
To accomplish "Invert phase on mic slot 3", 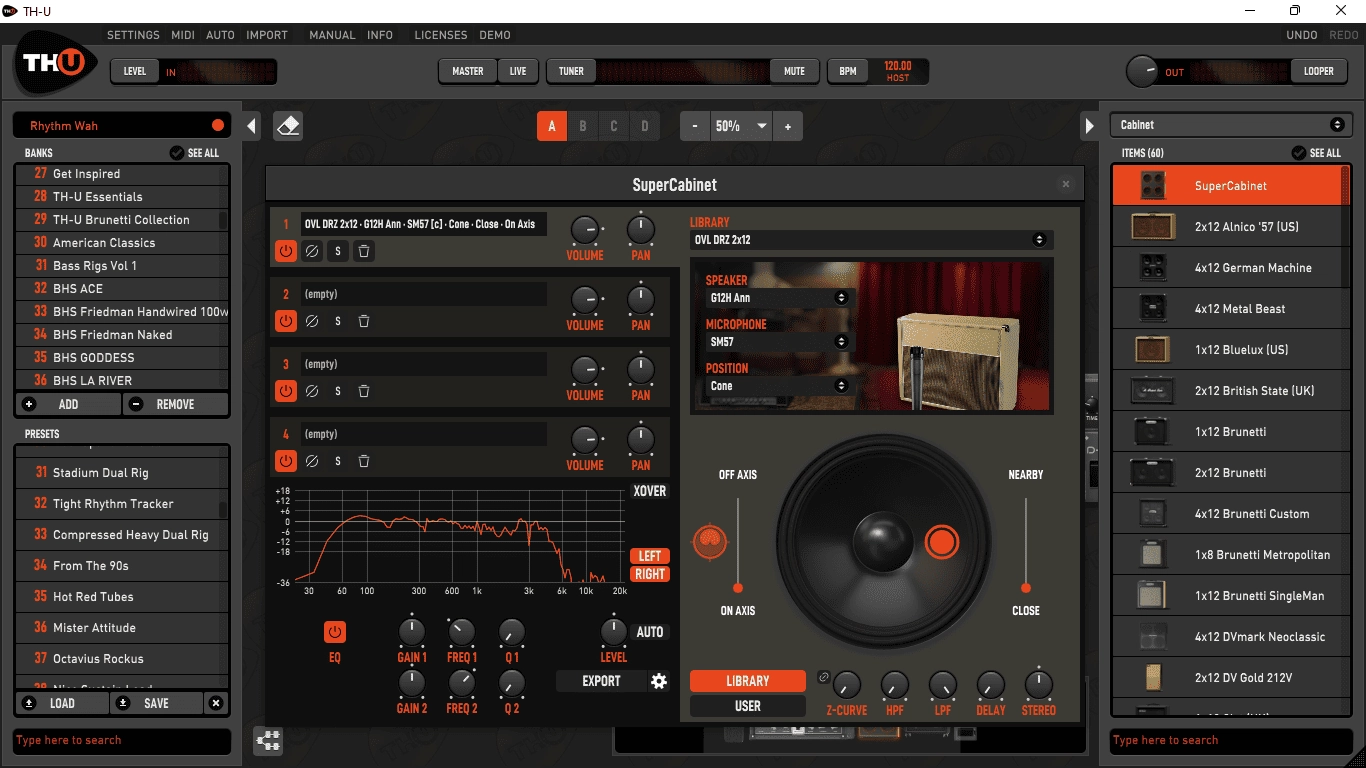I will (x=312, y=391).
